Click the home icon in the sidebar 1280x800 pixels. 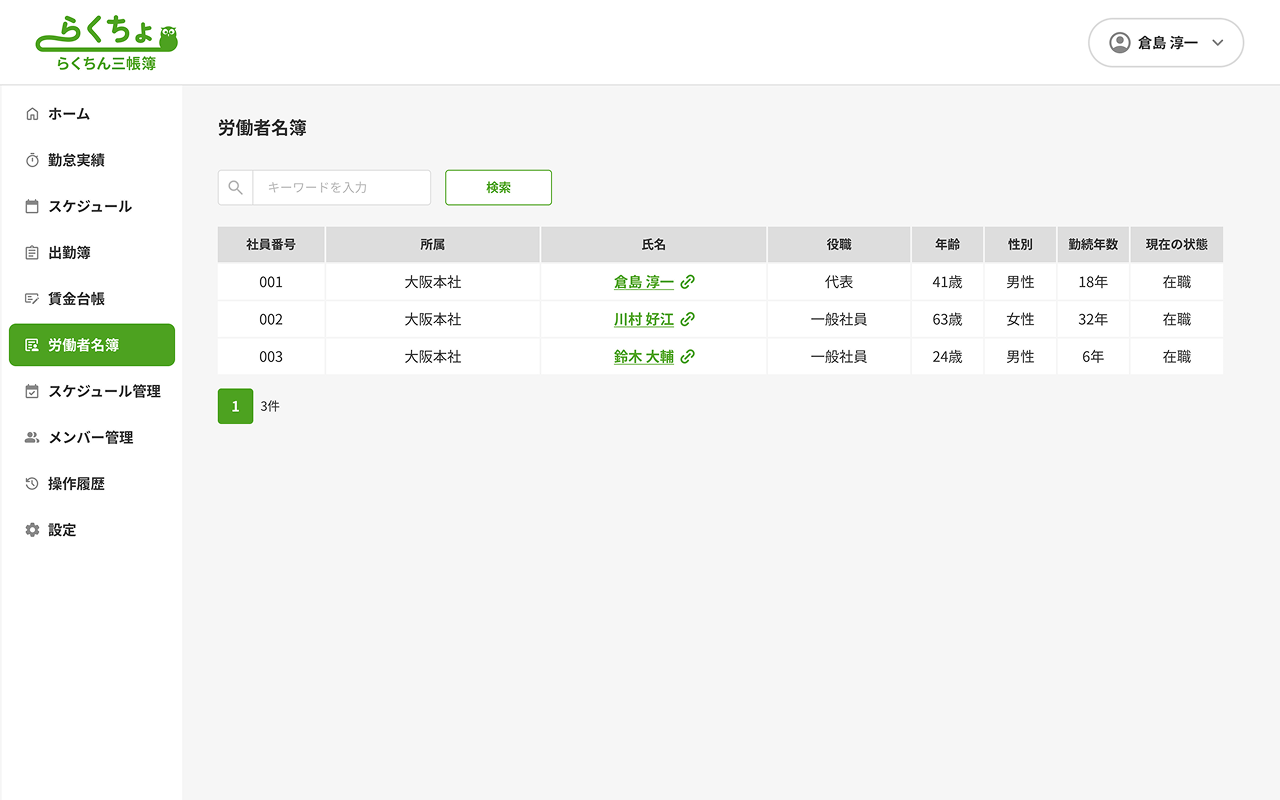[32, 114]
